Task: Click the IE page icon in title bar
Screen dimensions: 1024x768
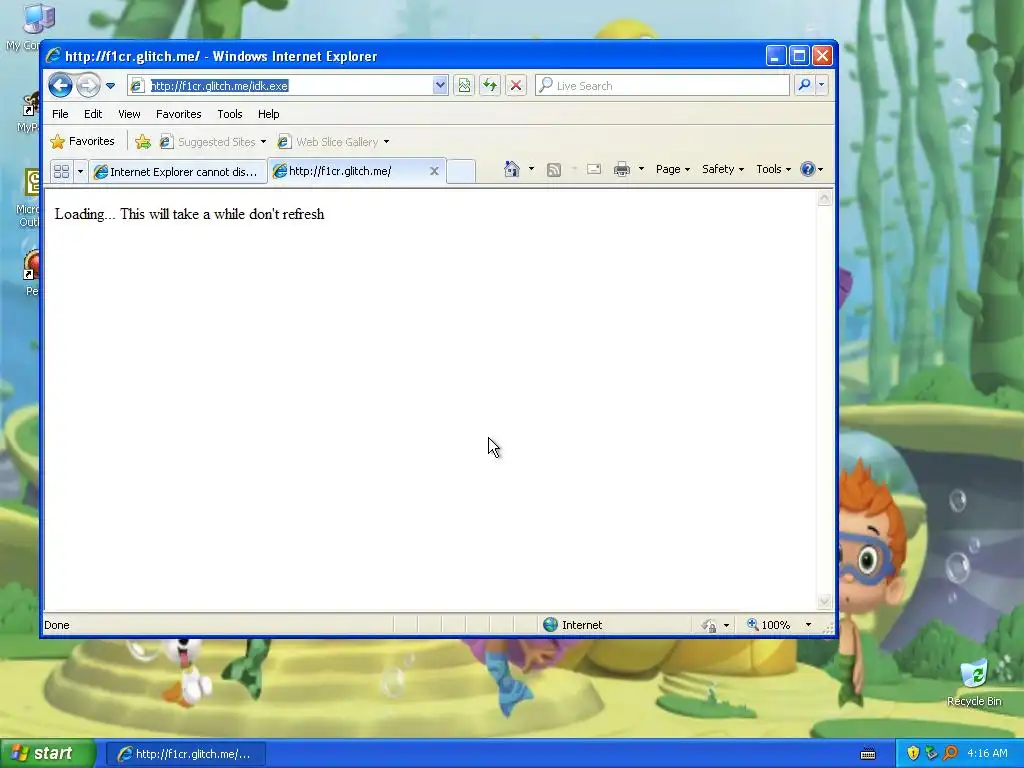Action: click(54, 56)
